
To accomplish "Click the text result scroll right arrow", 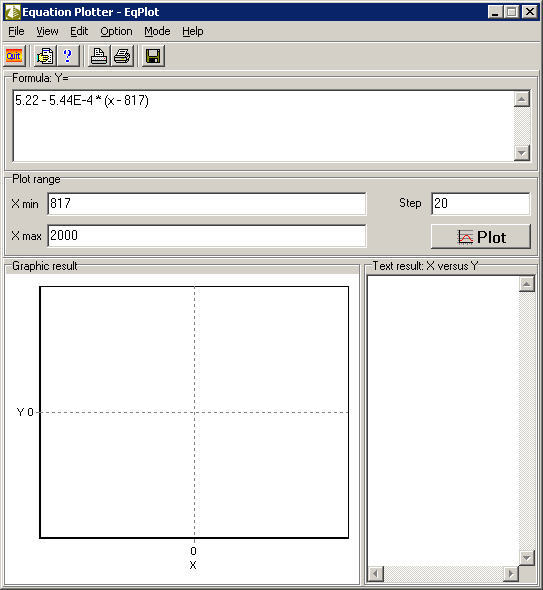I will pos(511,574).
